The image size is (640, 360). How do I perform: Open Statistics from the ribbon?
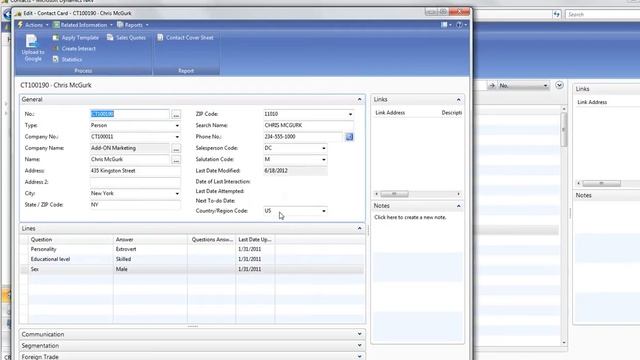[67, 60]
